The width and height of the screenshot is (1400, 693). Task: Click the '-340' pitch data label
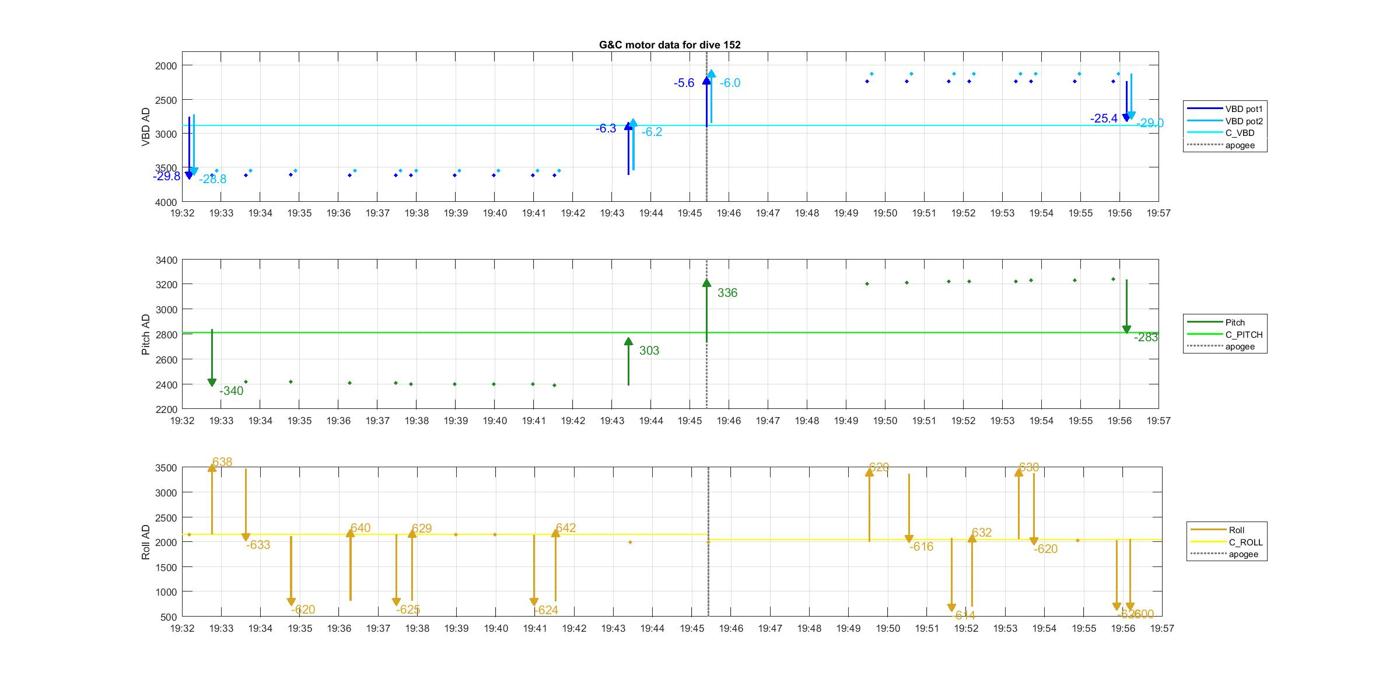[x=232, y=391]
